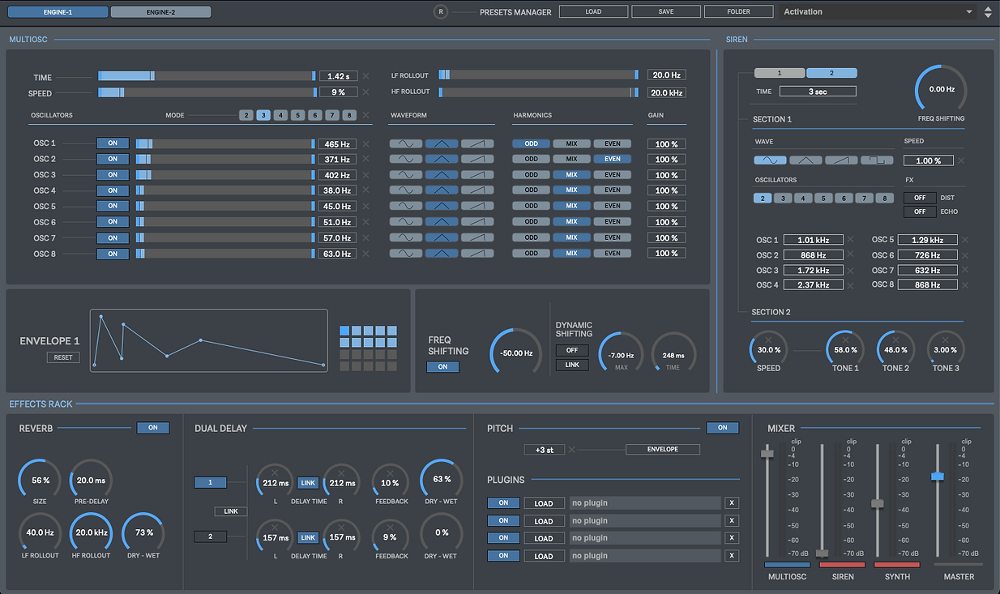Toggle OSC 4 on or off
The height and width of the screenshot is (594, 1000).
point(112,190)
